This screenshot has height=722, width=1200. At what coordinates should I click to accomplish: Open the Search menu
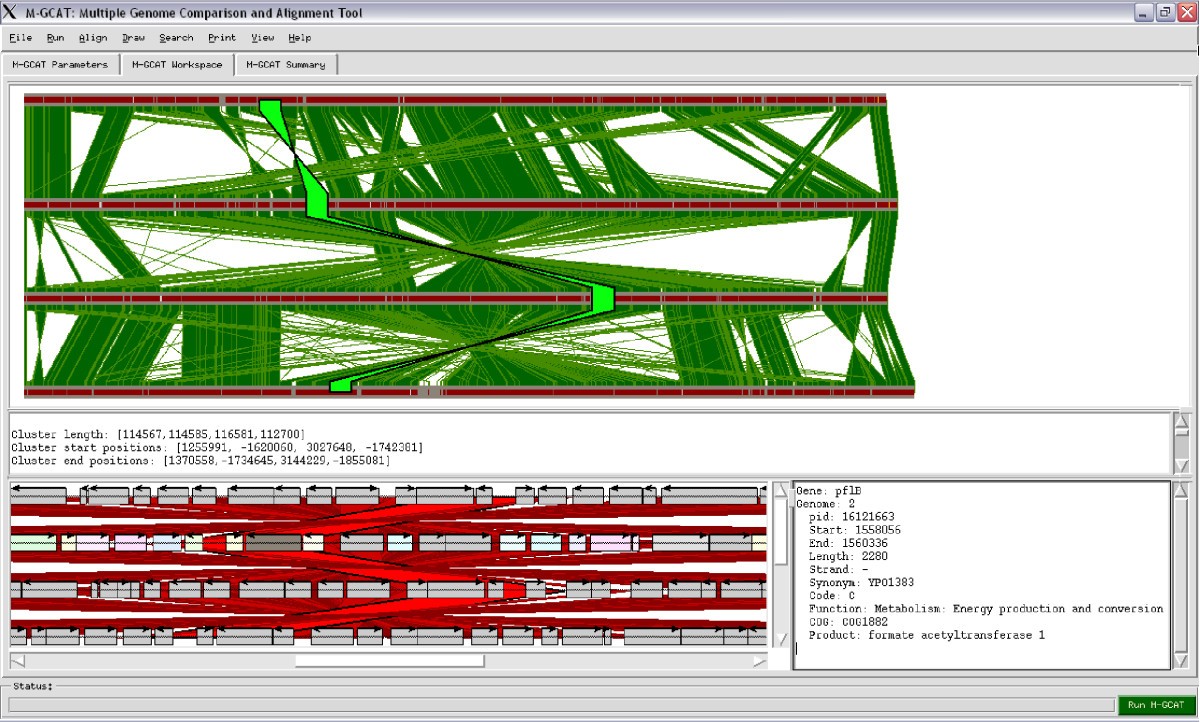click(x=176, y=38)
